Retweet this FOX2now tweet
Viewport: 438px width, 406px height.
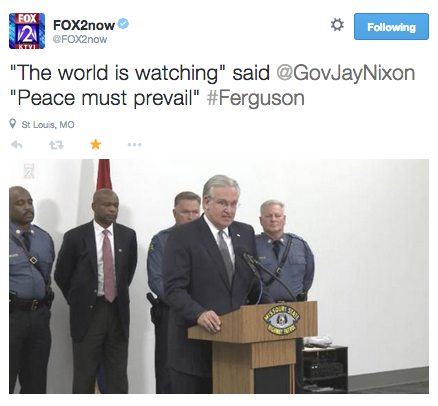click(56, 145)
